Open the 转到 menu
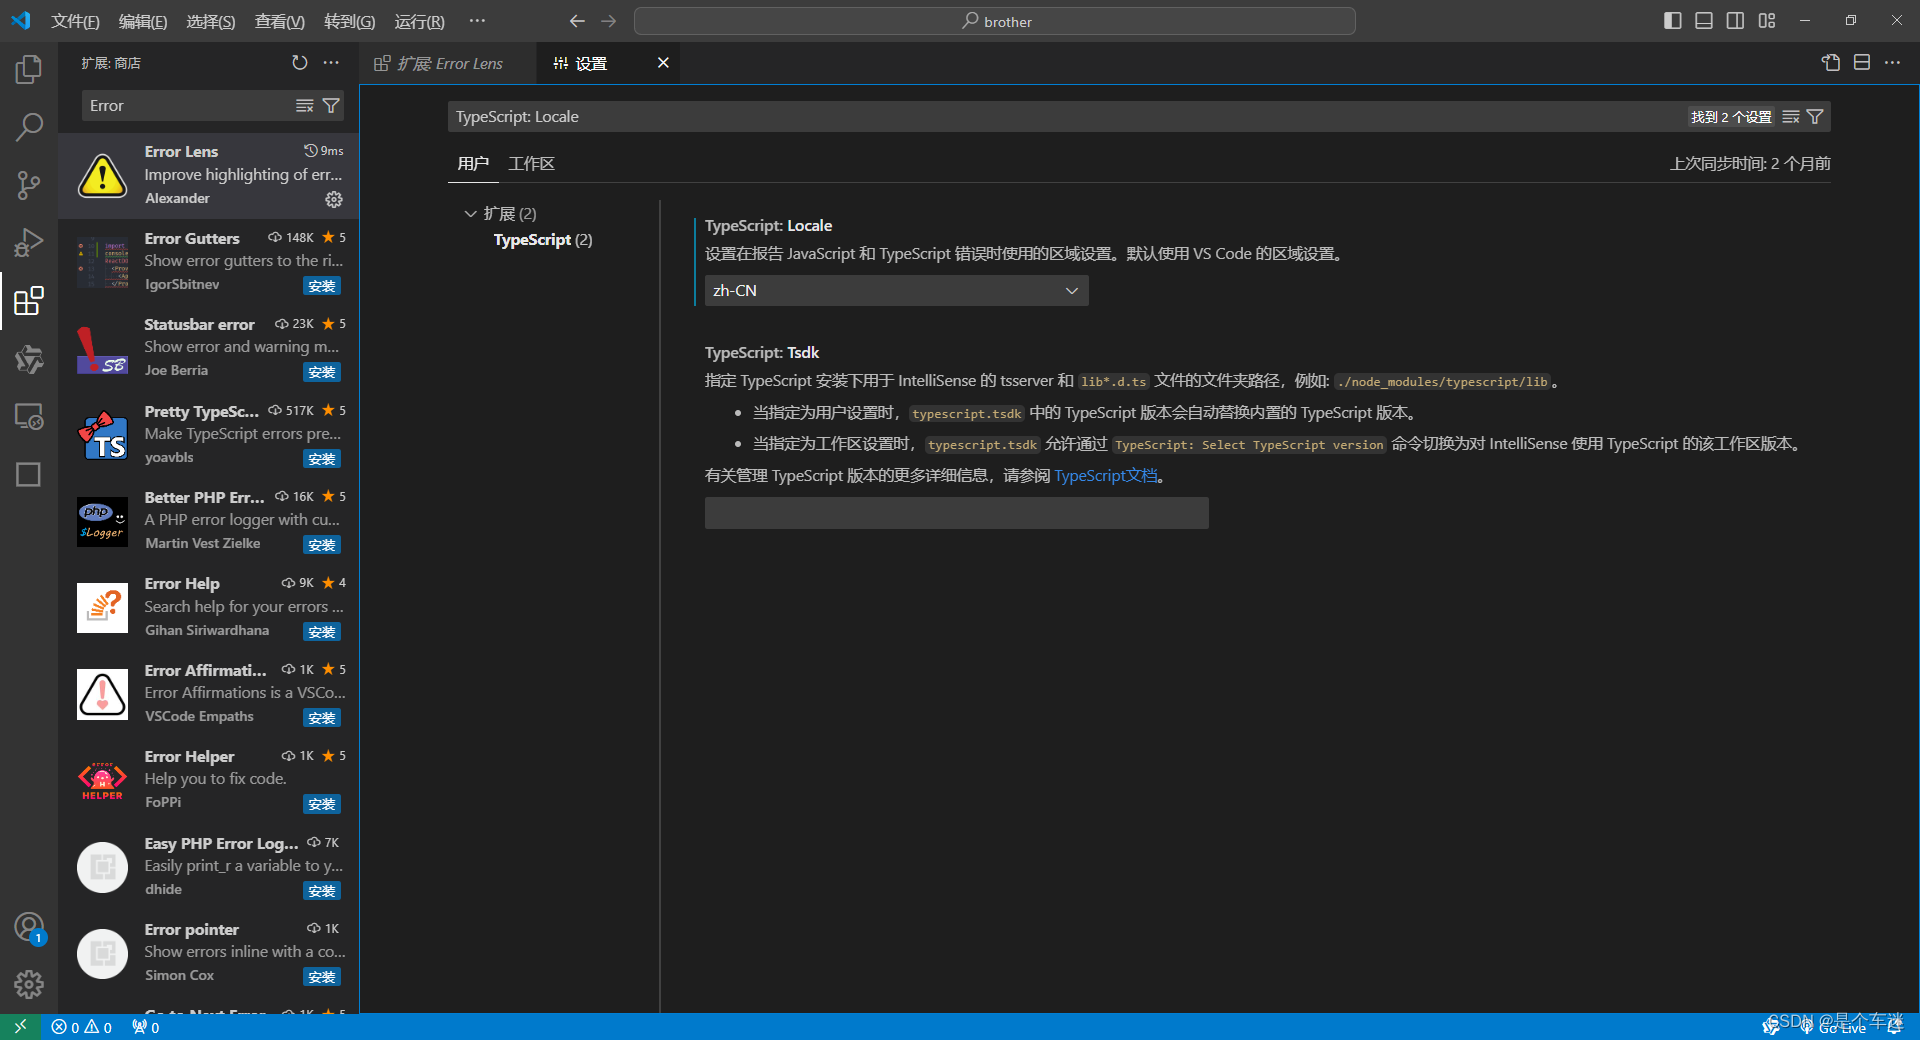The image size is (1920, 1040). [x=349, y=21]
